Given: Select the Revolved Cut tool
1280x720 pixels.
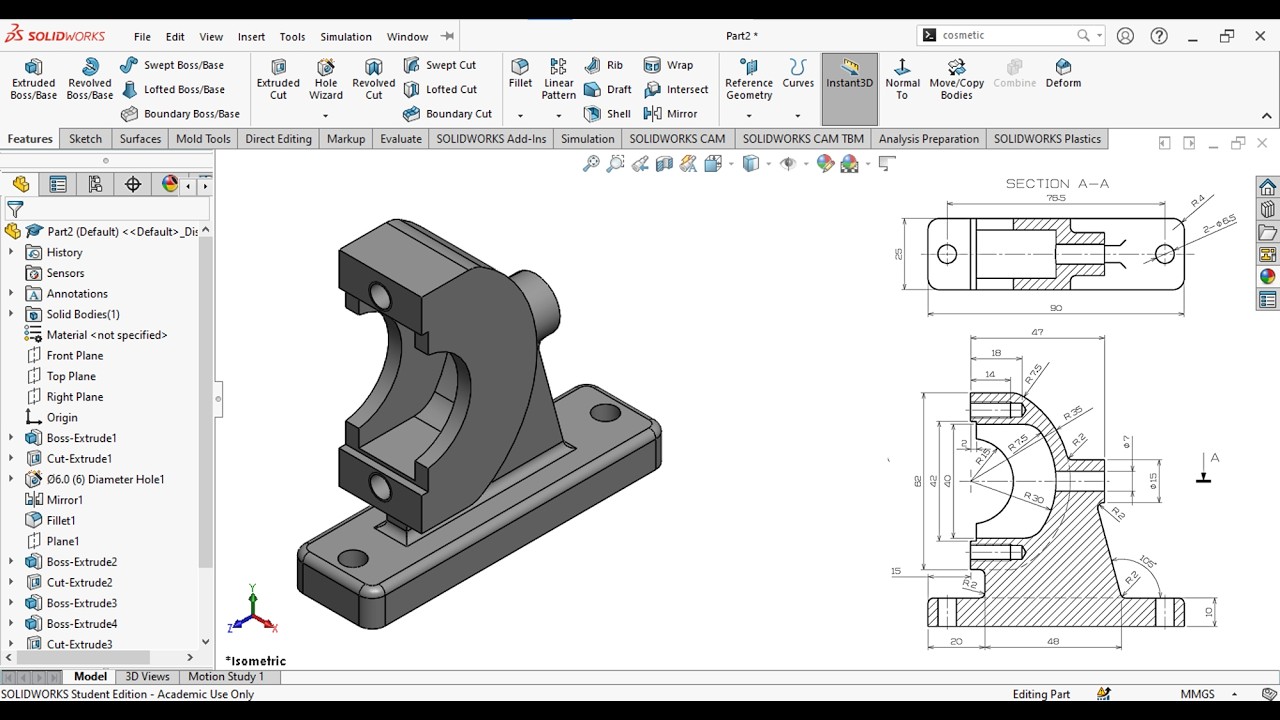Looking at the screenshot, I should (x=373, y=78).
